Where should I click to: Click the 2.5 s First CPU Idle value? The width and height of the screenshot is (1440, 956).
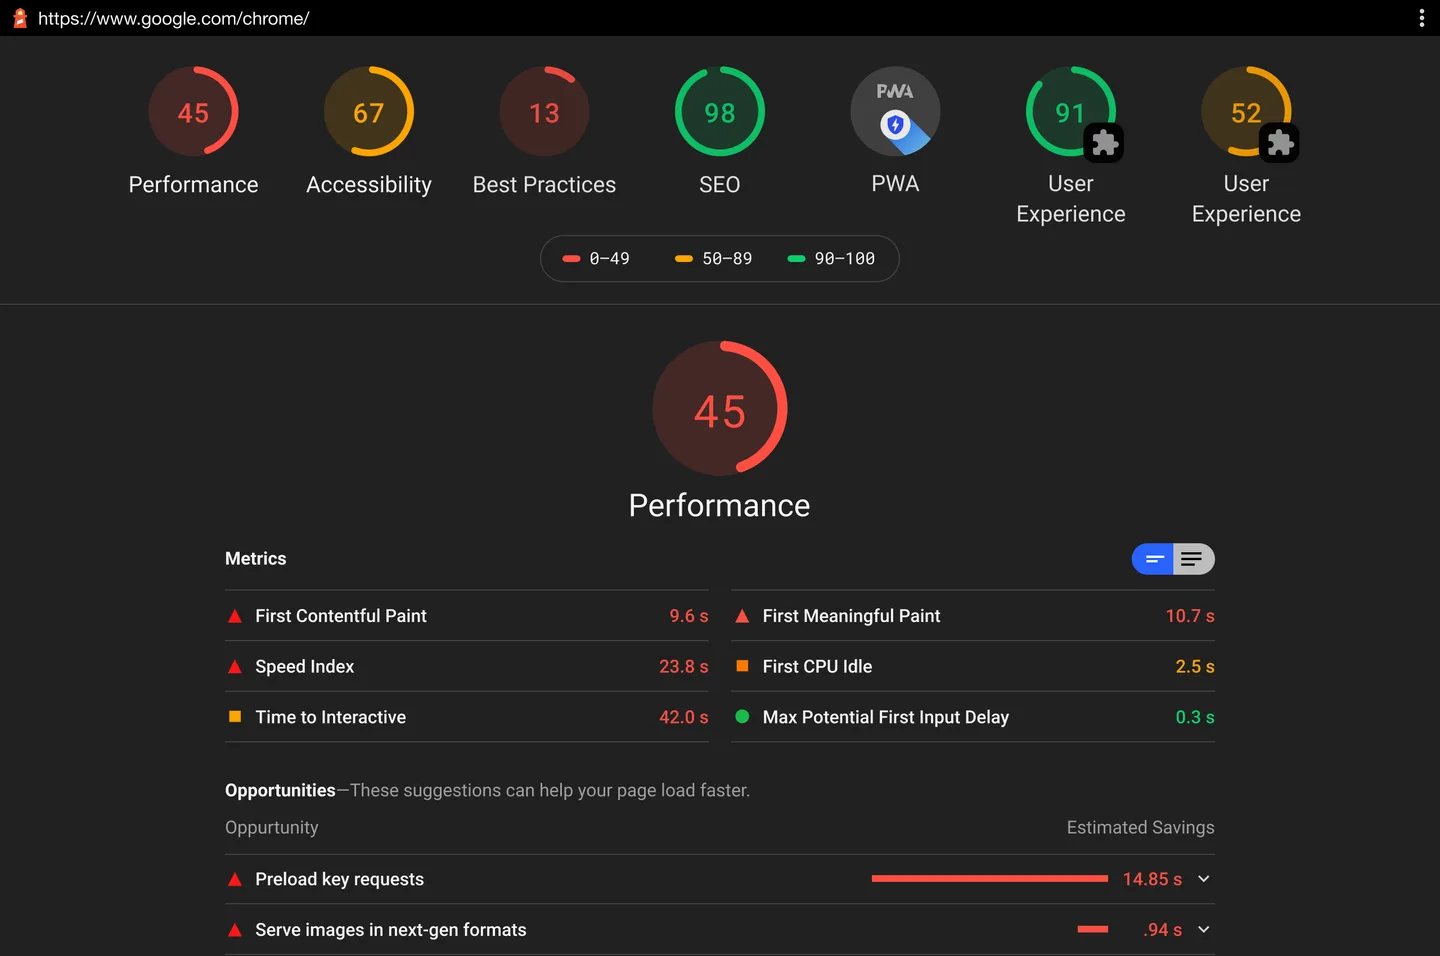point(1195,667)
